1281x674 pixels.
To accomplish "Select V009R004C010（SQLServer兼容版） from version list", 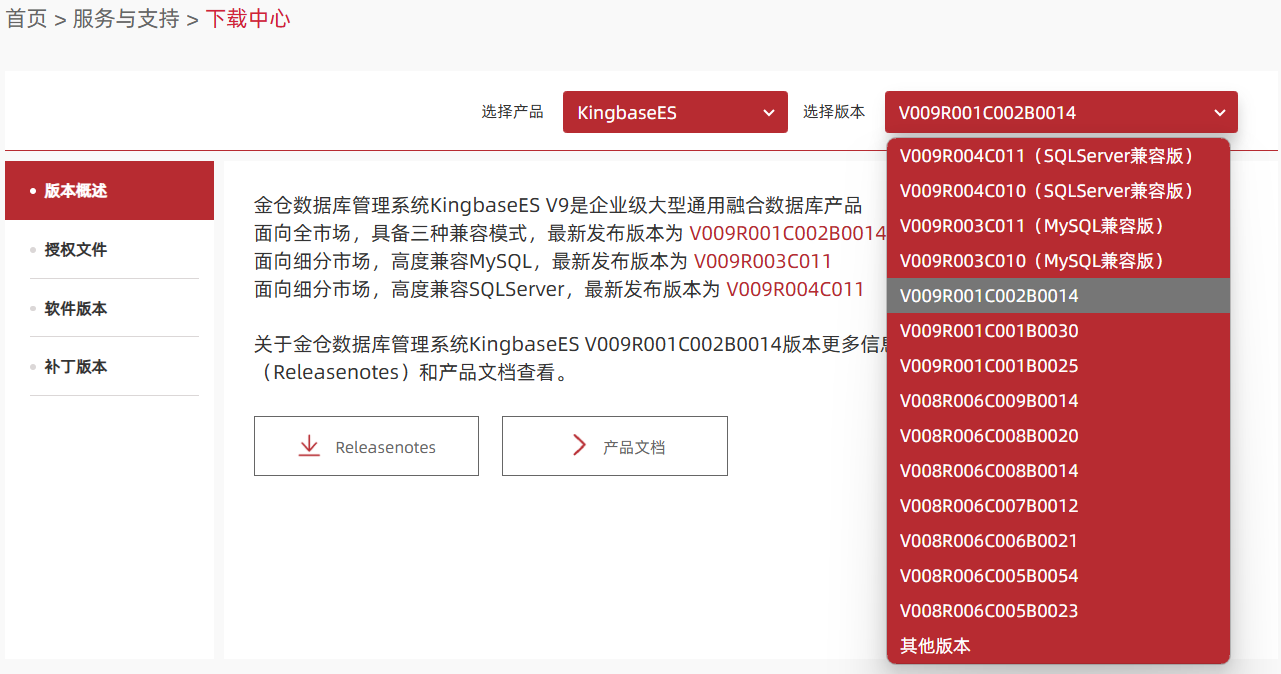I will 1058,191.
